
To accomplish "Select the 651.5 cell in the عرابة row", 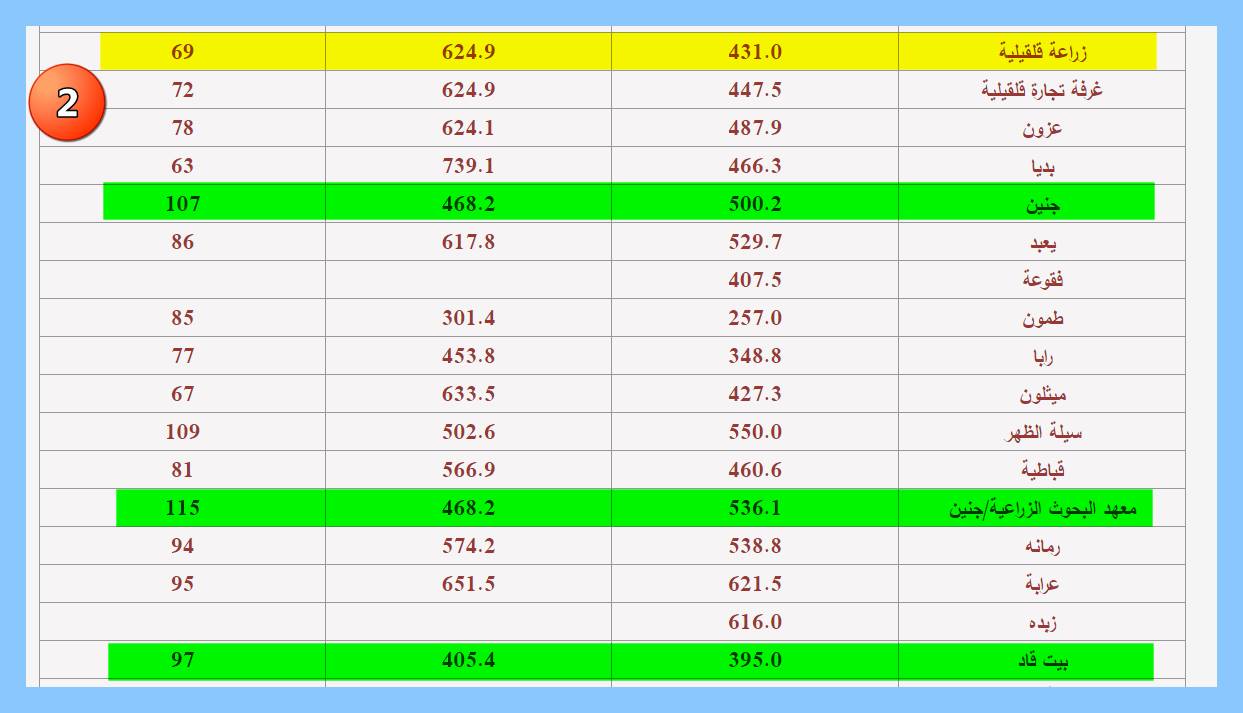I will [x=468, y=584].
